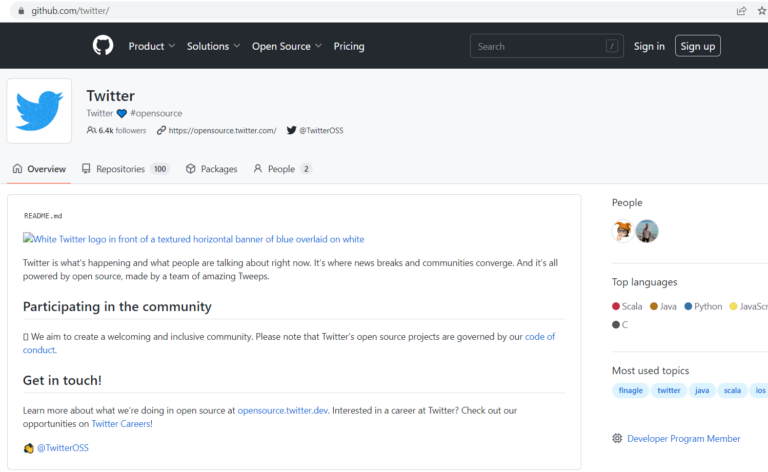768x472 pixels.
Task: Select the scala topic tag
Action: point(732,390)
